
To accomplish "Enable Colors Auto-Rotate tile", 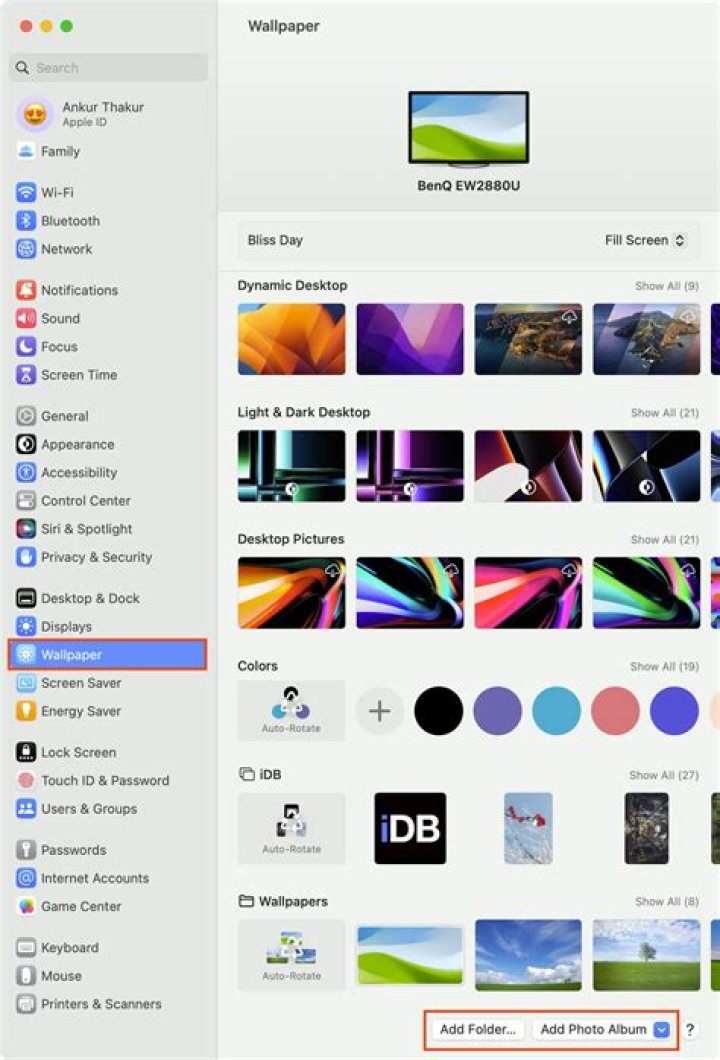I will click(291, 710).
